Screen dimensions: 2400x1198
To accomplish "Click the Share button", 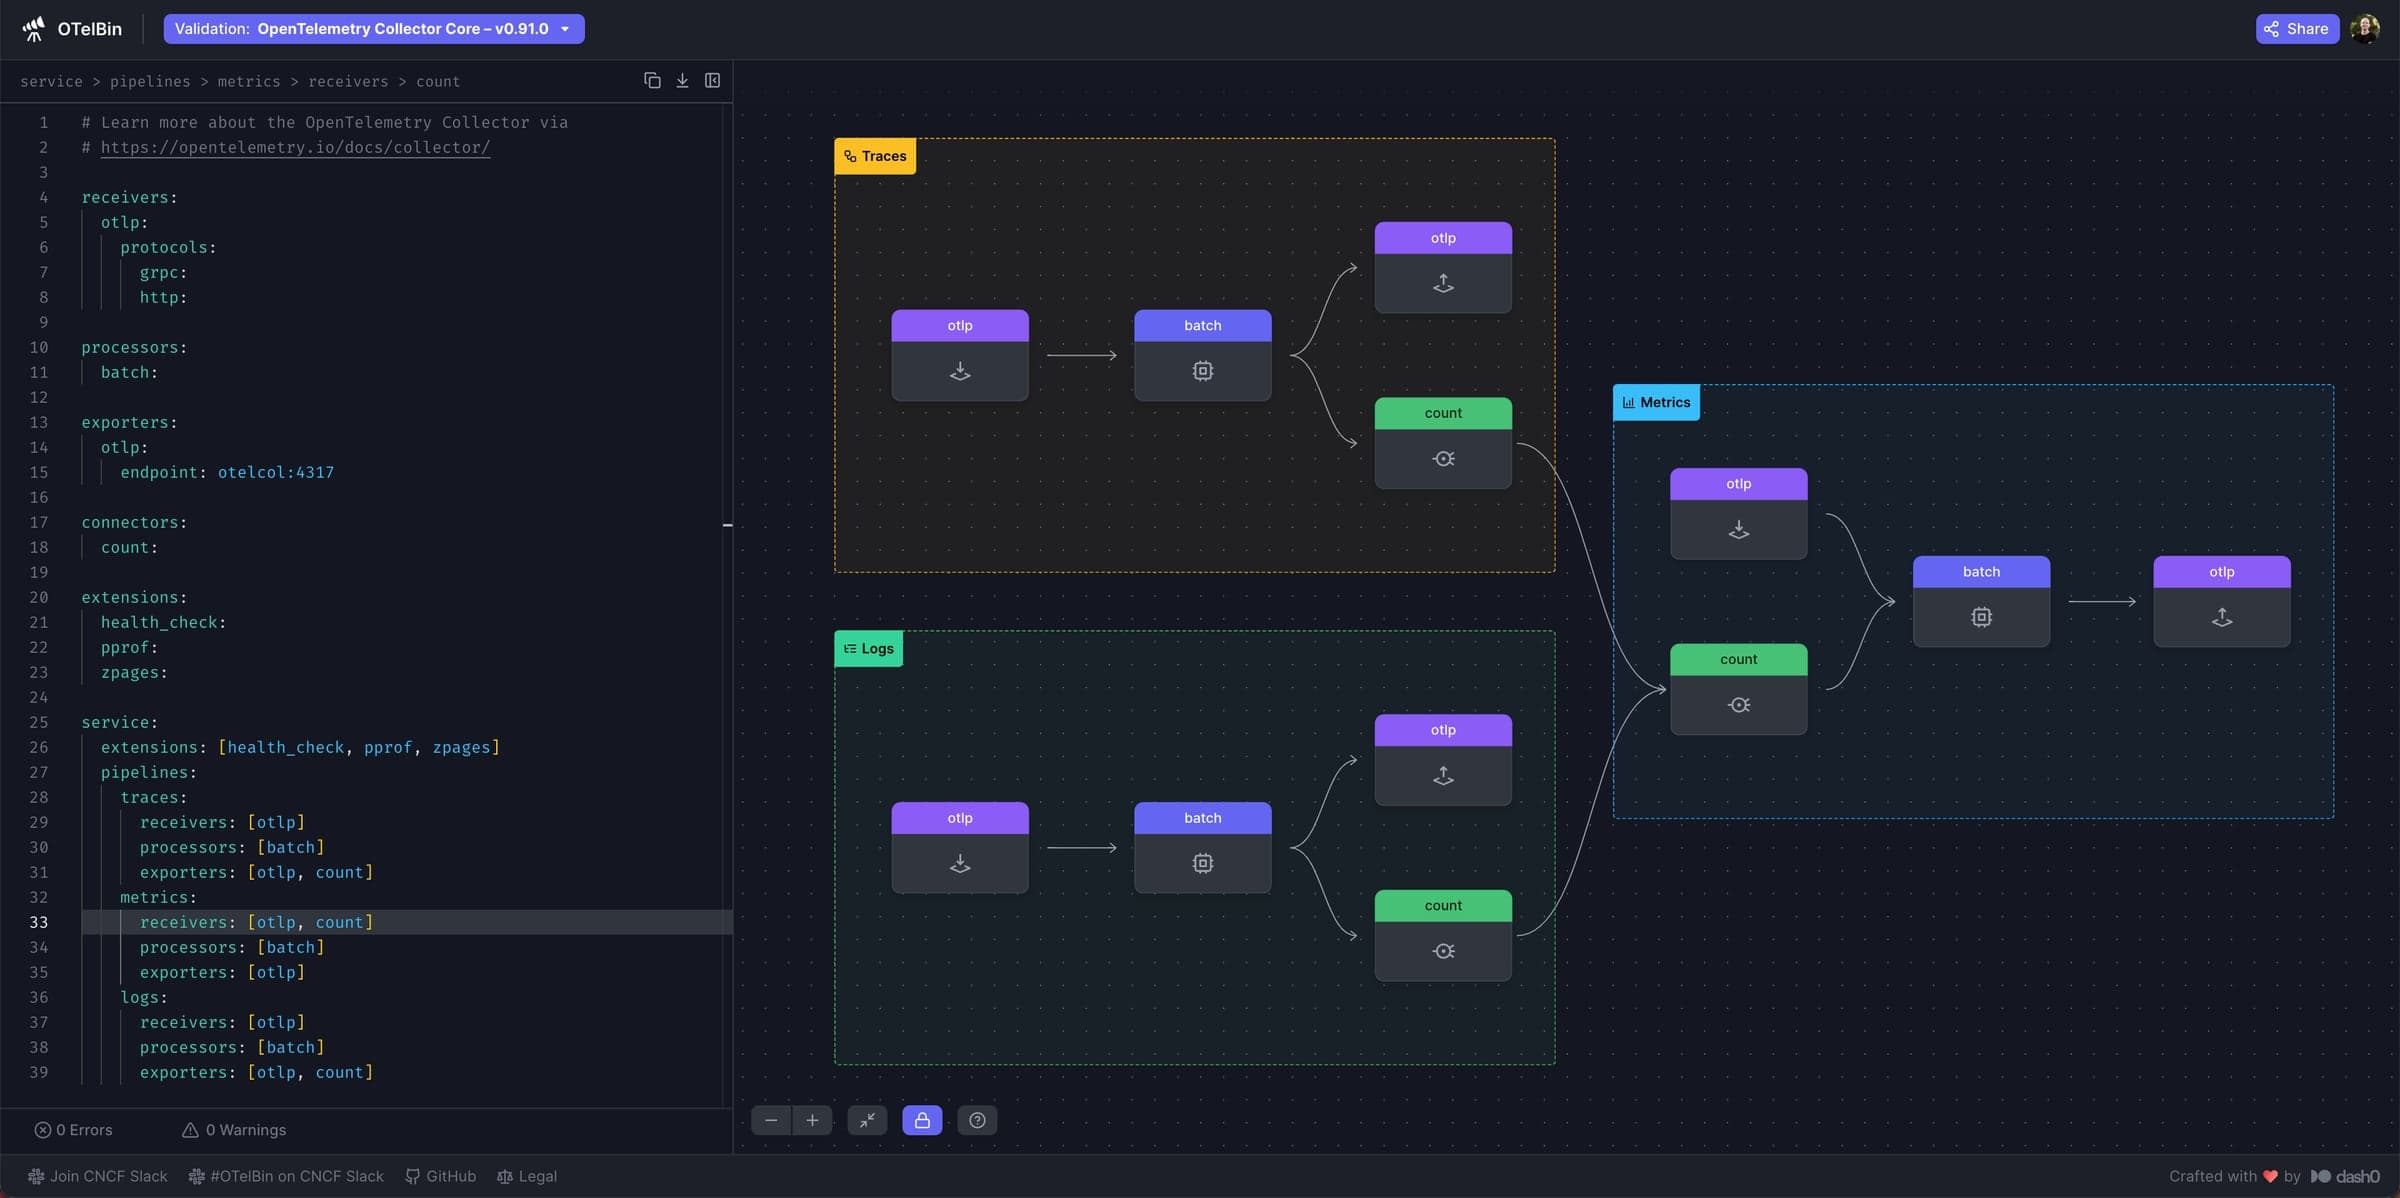I will [x=2297, y=29].
